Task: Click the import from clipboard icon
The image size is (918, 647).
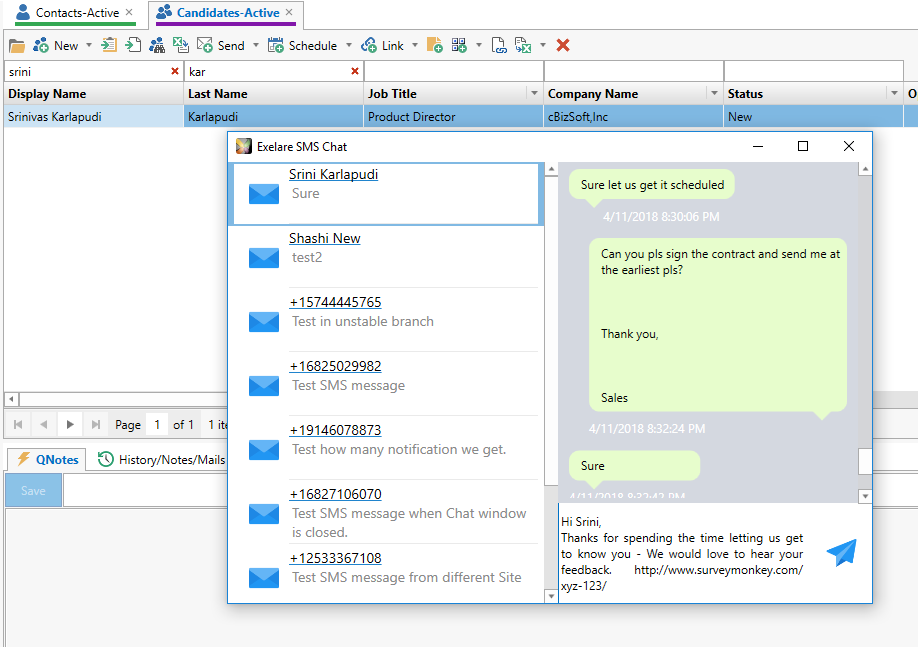Action: [x=109, y=45]
